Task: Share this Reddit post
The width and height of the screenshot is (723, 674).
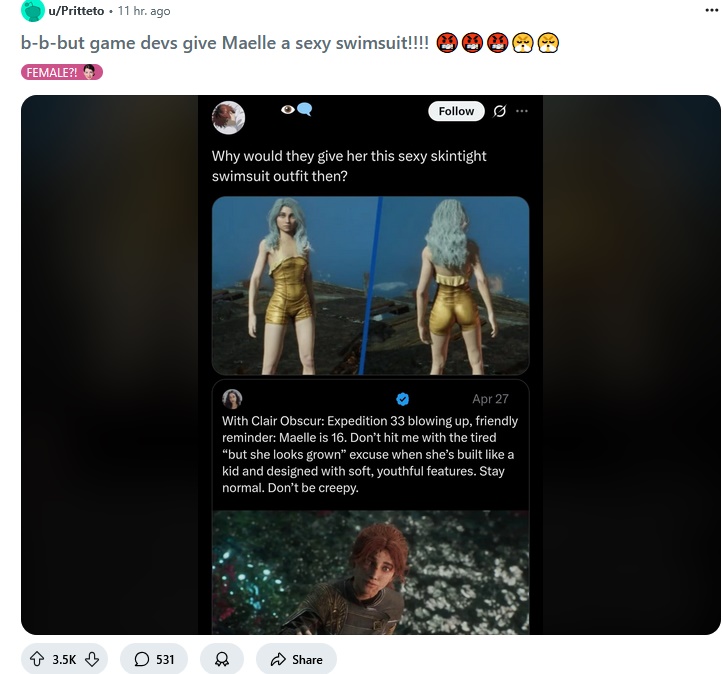Action: [296, 659]
